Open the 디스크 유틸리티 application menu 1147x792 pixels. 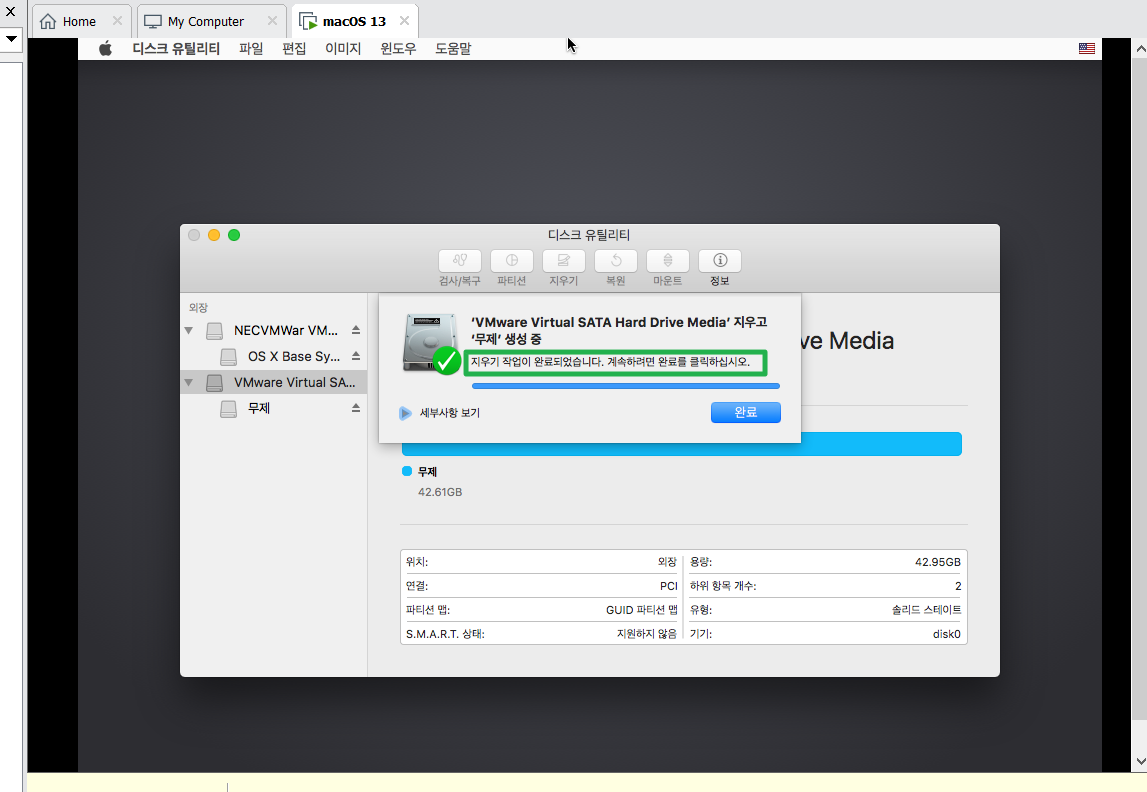[x=176, y=48]
